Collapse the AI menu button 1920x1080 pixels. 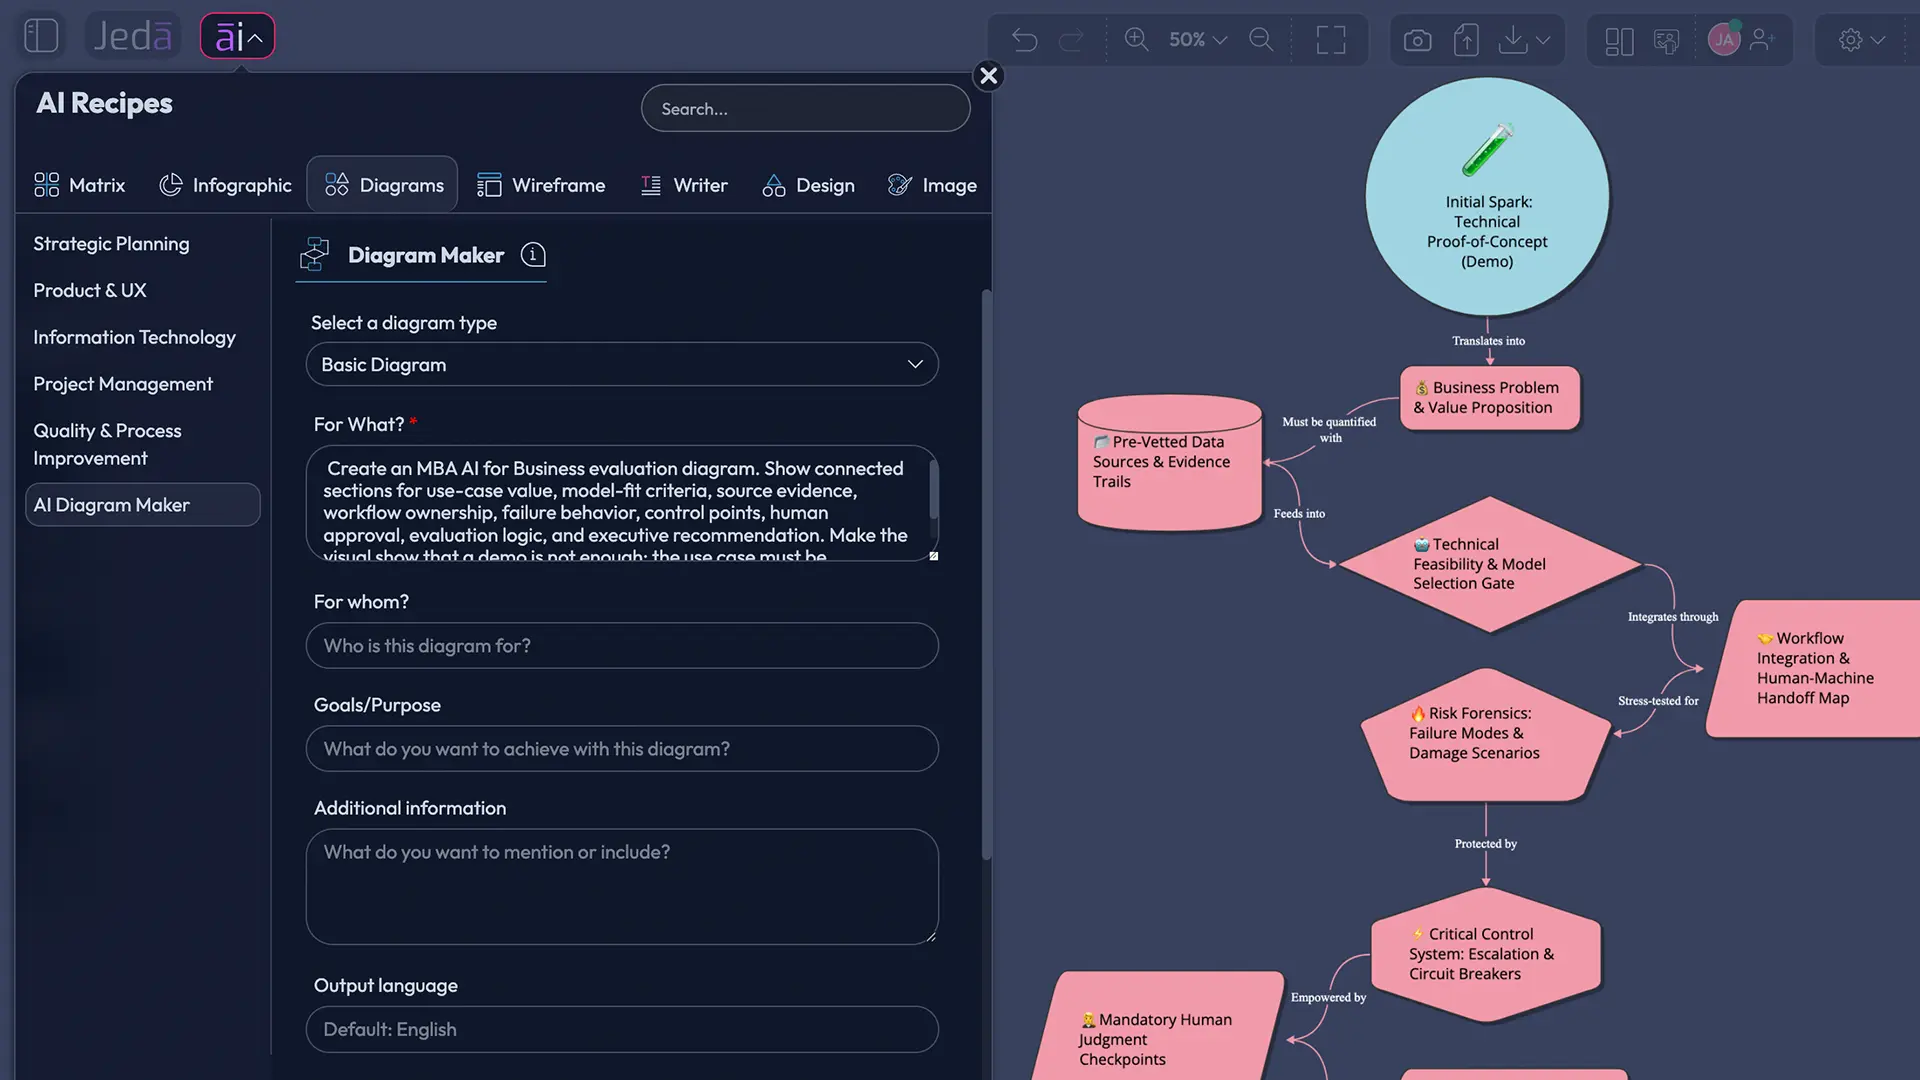pyautogui.click(x=237, y=36)
